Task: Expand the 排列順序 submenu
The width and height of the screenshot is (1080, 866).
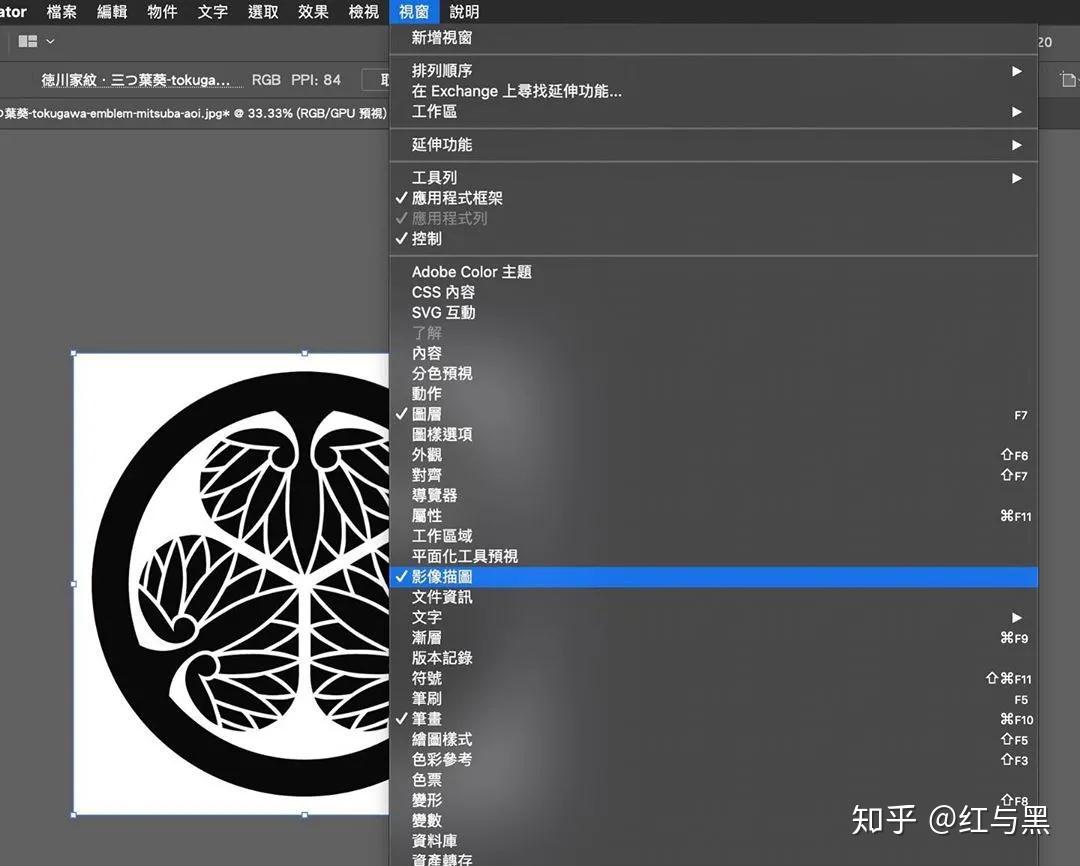Action: pyautogui.click(x=714, y=71)
